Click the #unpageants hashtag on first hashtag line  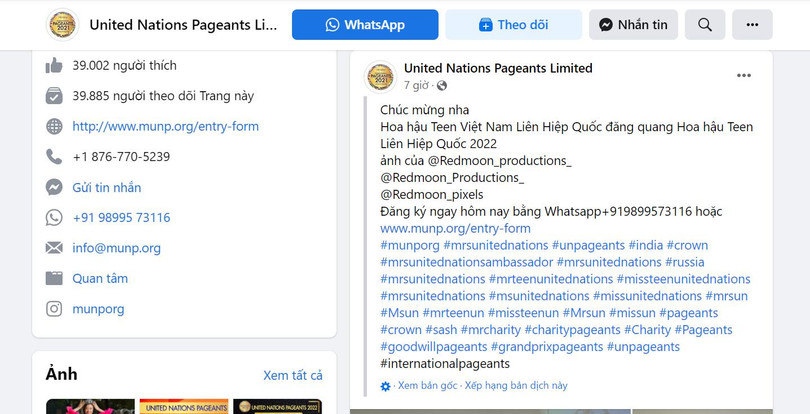coord(588,245)
